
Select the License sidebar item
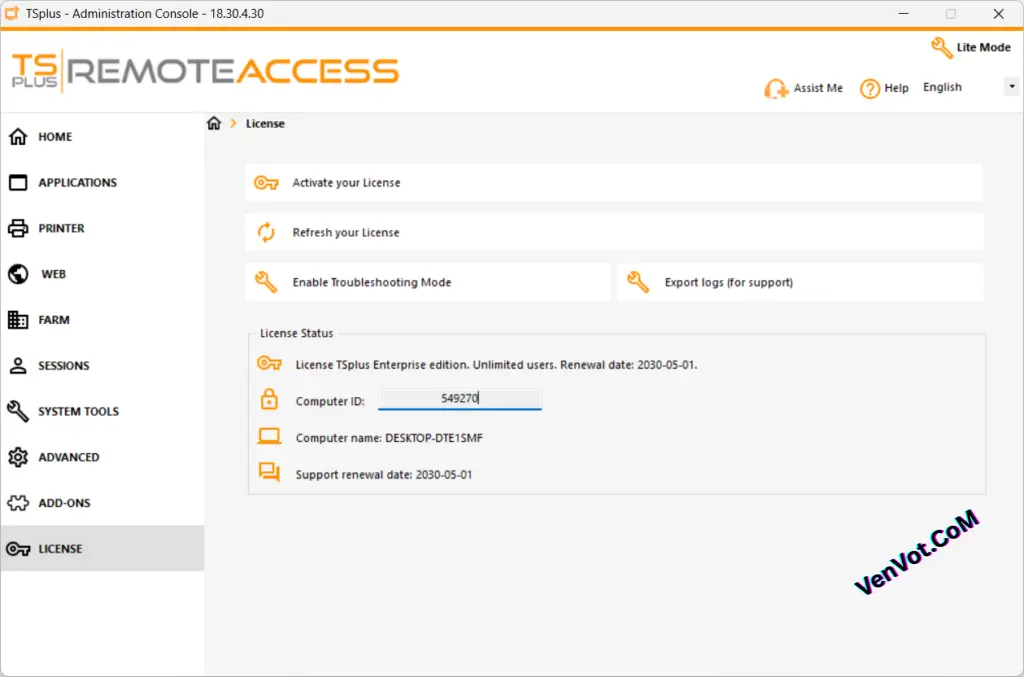click(x=103, y=548)
